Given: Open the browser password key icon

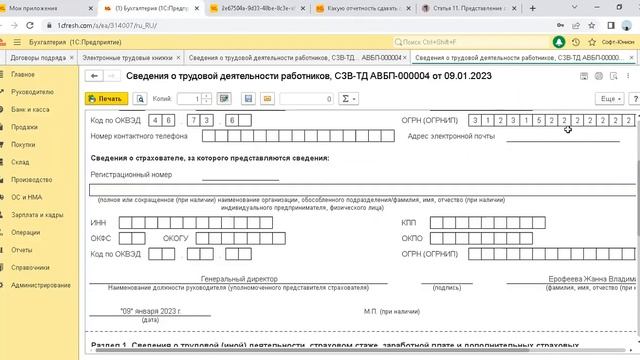Looking at the screenshot, I should click(x=560, y=25).
